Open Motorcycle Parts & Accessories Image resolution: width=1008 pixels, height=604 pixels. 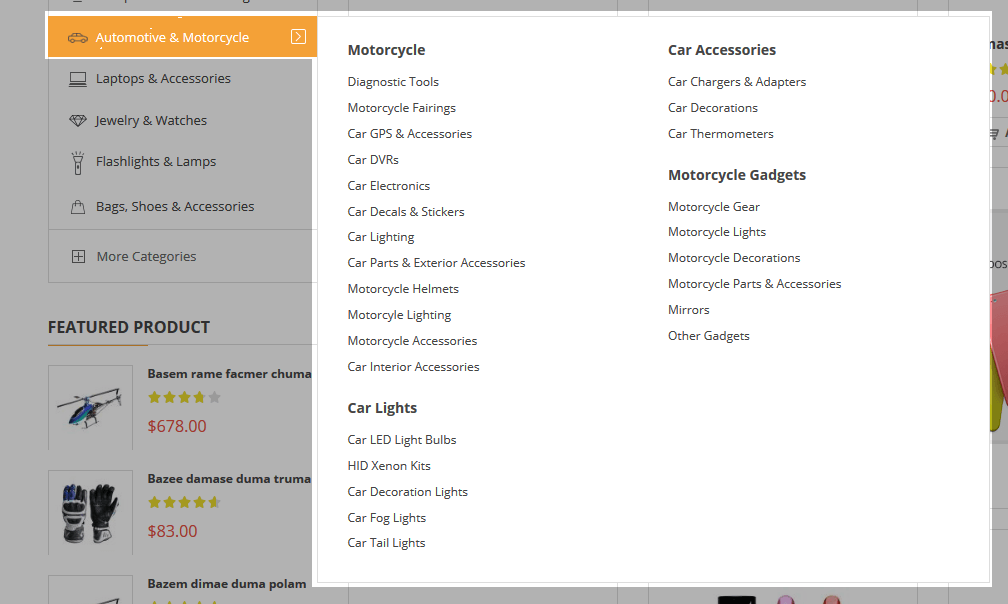click(x=755, y=284)
